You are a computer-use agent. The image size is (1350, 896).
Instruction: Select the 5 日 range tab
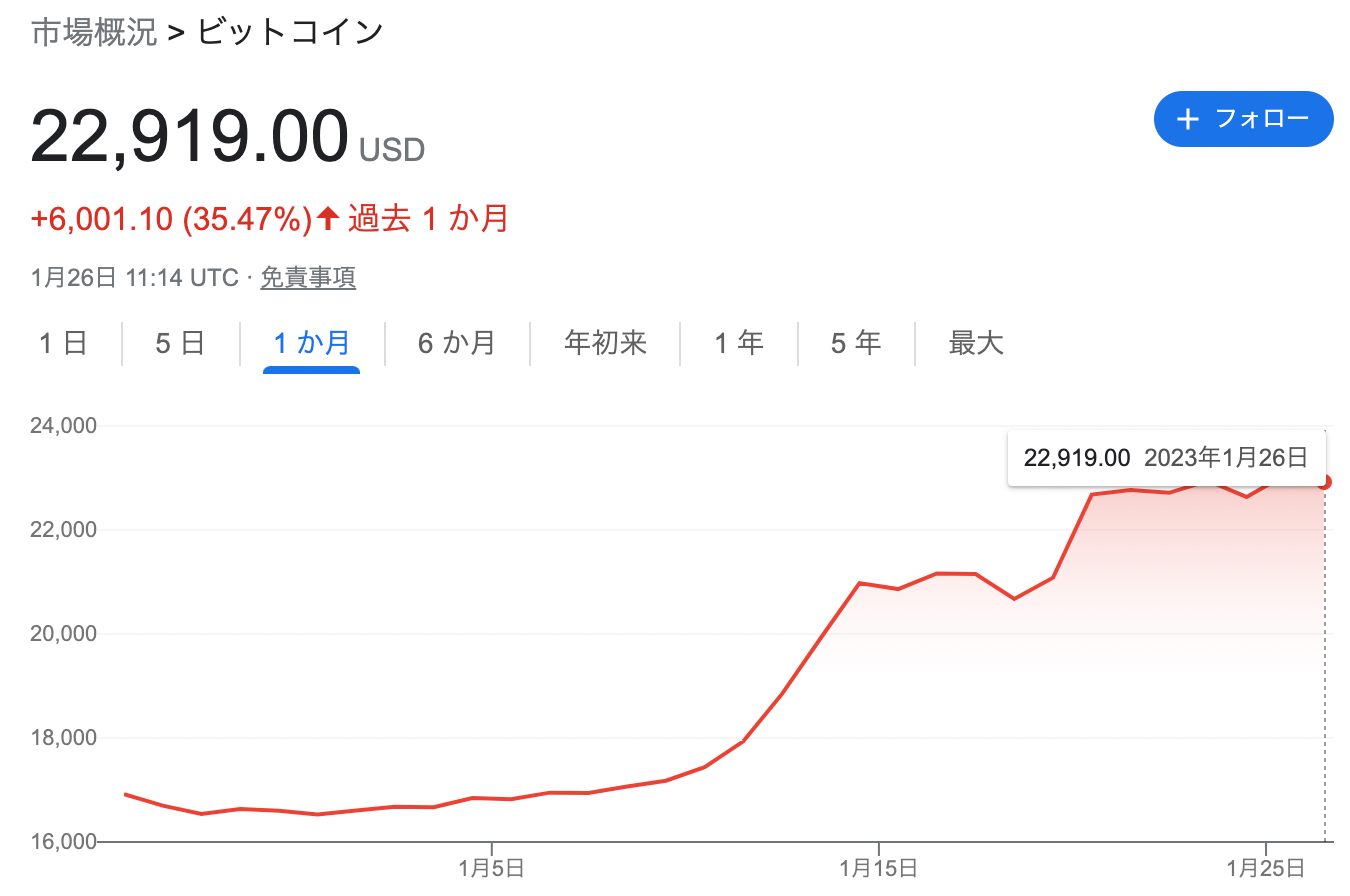180,343
